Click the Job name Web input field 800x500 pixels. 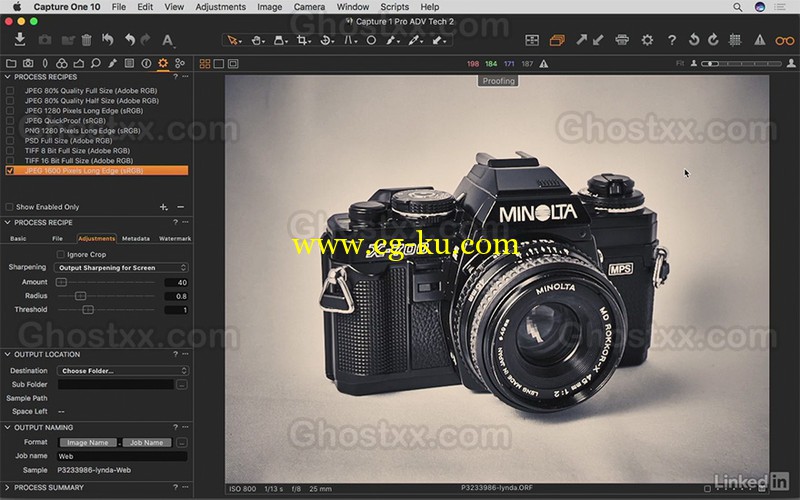coord(122,456)
